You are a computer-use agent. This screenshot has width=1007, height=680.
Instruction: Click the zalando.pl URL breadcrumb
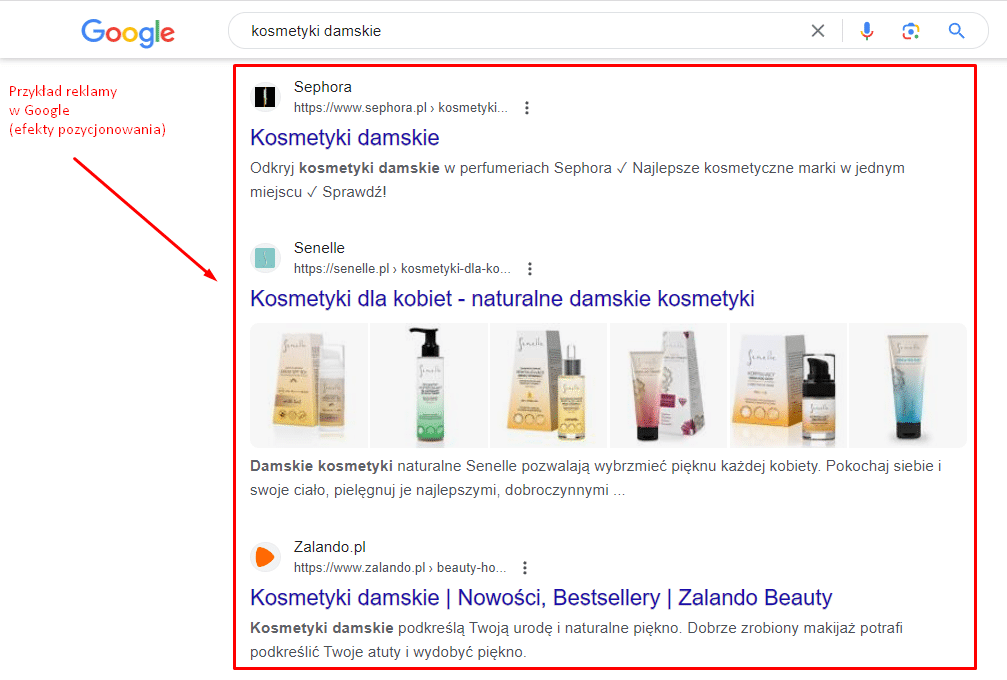pos(400,568)
